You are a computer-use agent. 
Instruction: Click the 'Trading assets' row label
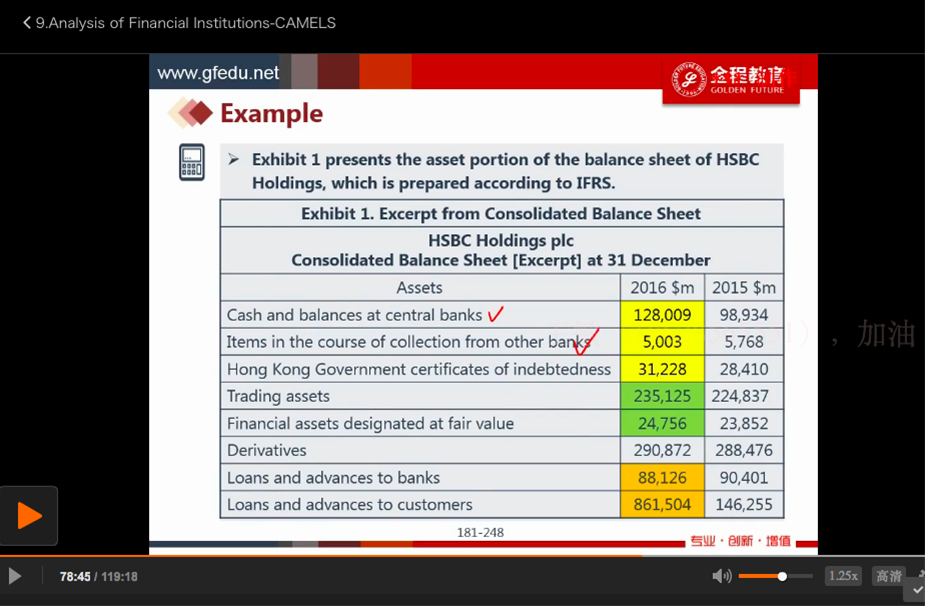(x=278, y=396)
